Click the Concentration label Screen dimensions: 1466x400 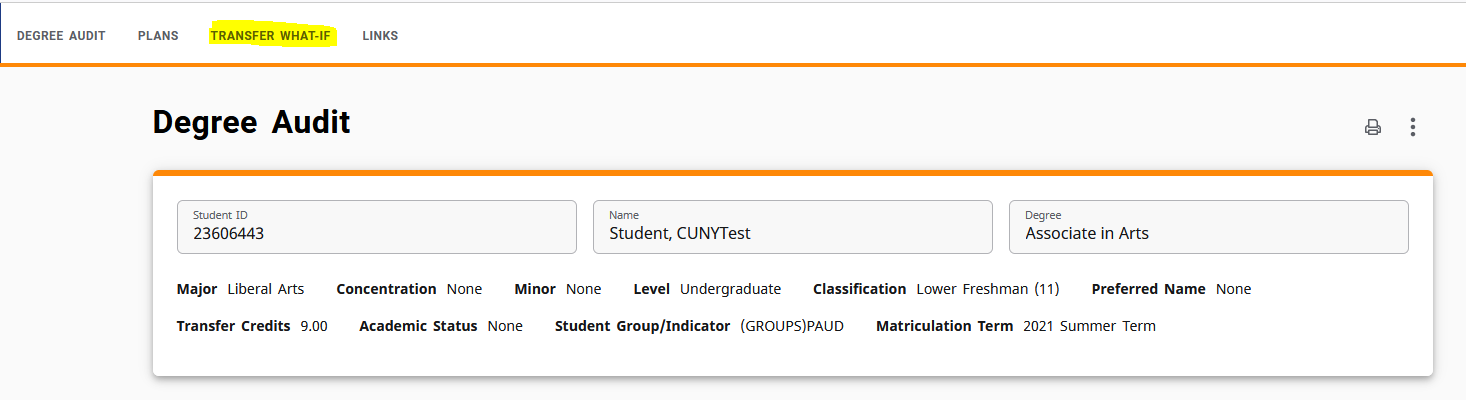pyautogui.click(x=386, y=289)
